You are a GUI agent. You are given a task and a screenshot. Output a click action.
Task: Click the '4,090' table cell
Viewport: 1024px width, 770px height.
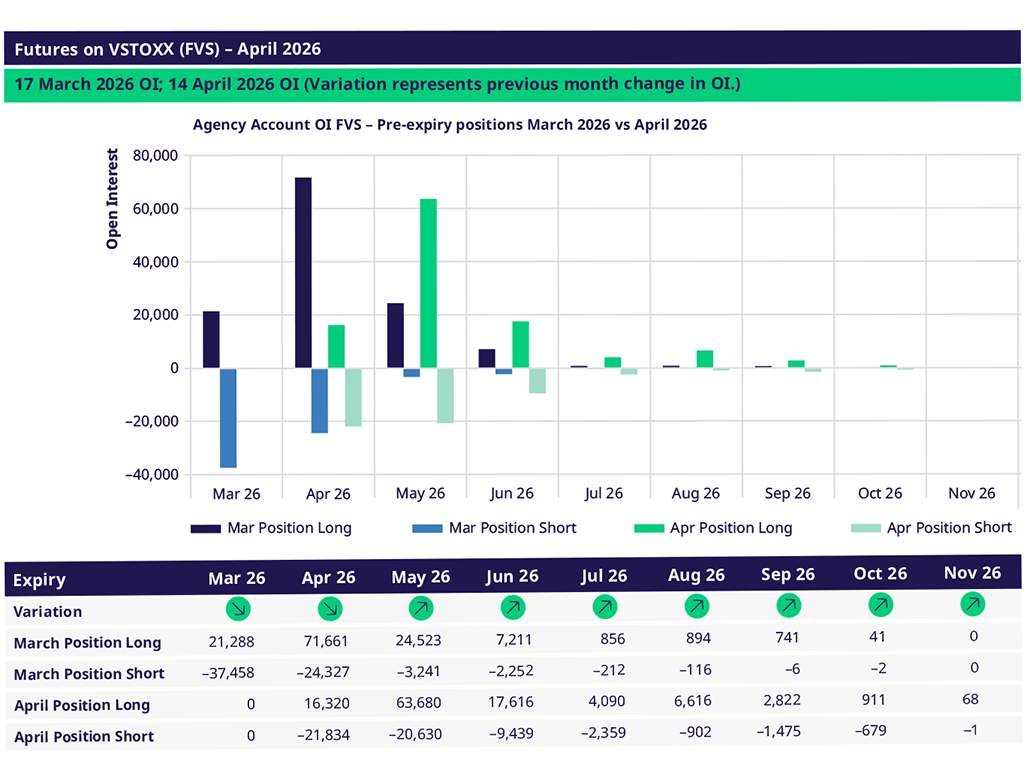coord(607,702)
